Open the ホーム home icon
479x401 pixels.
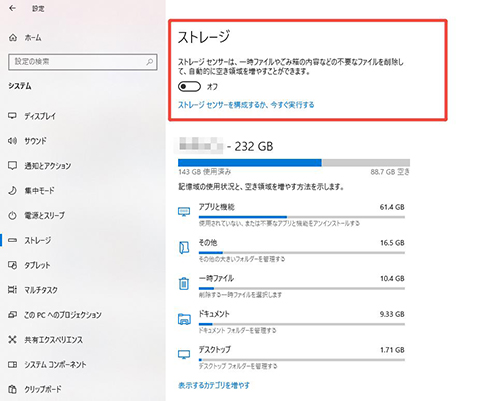(x=13, y=38)
